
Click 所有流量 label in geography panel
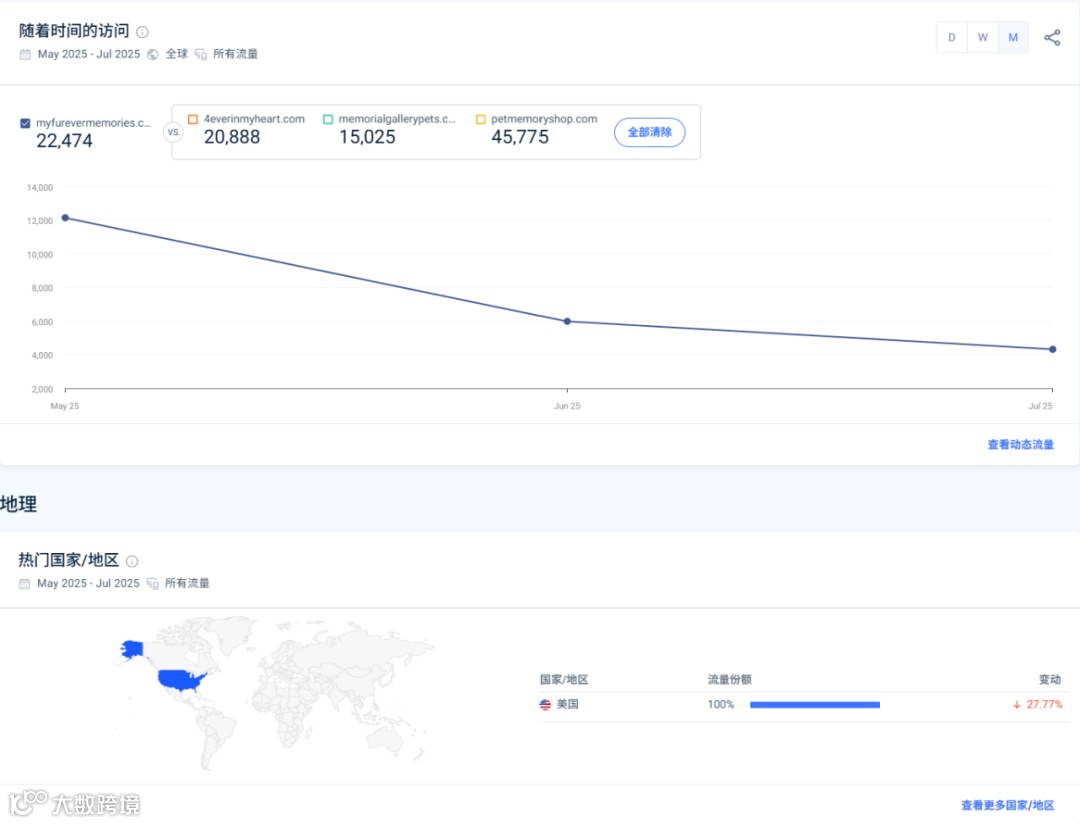[x=187, y=583]
